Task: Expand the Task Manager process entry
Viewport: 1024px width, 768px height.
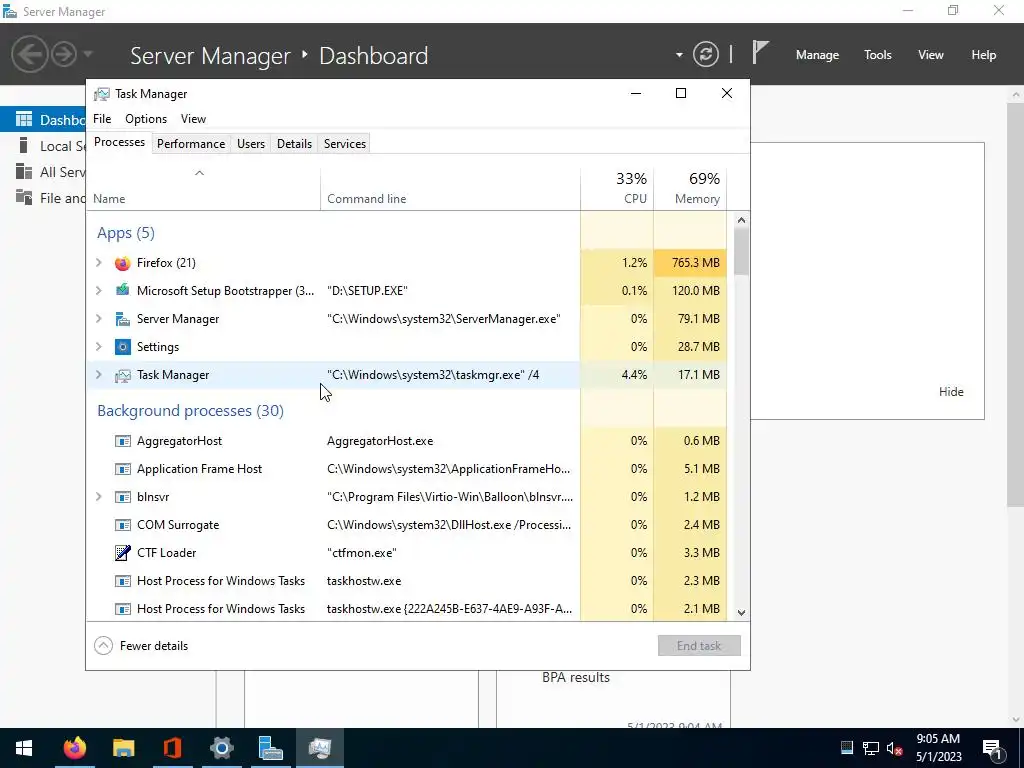Action: (99, 375)
